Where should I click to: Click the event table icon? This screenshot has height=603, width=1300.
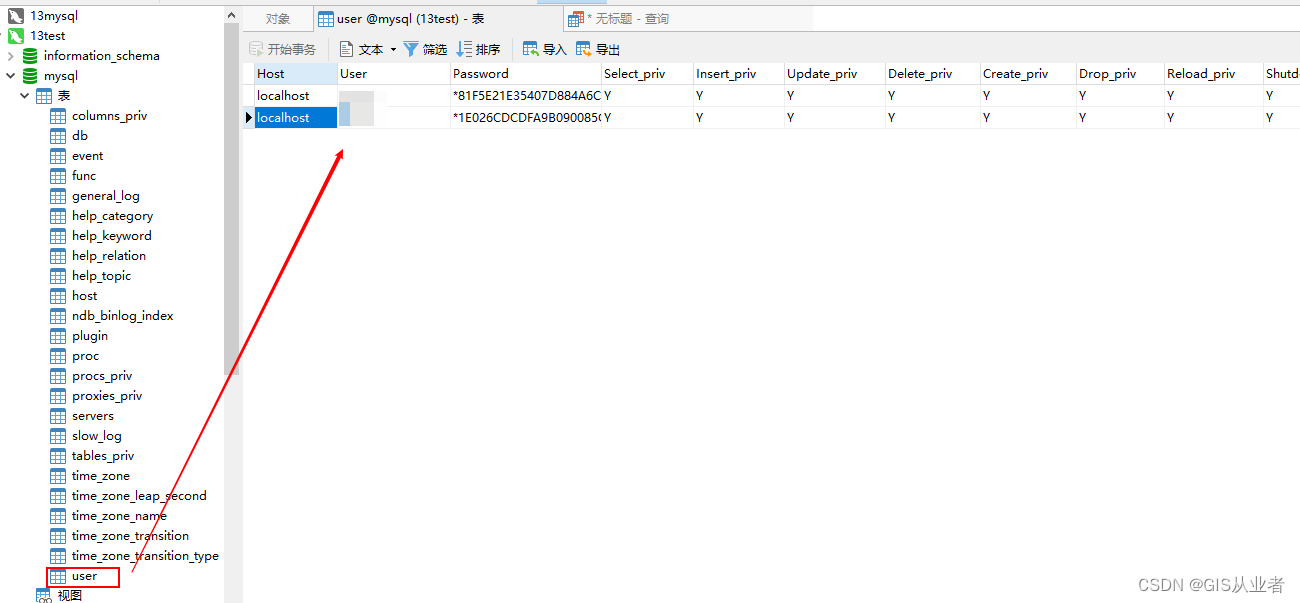58,156
